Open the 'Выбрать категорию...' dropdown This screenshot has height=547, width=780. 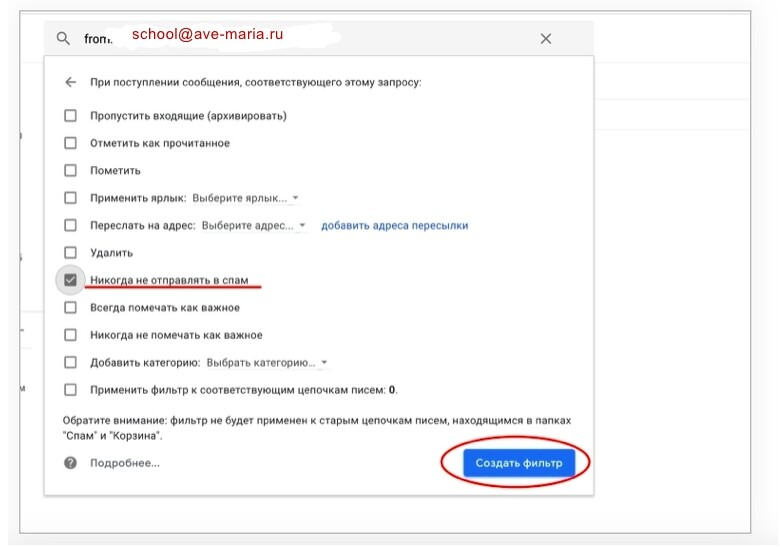click(267, 363)
